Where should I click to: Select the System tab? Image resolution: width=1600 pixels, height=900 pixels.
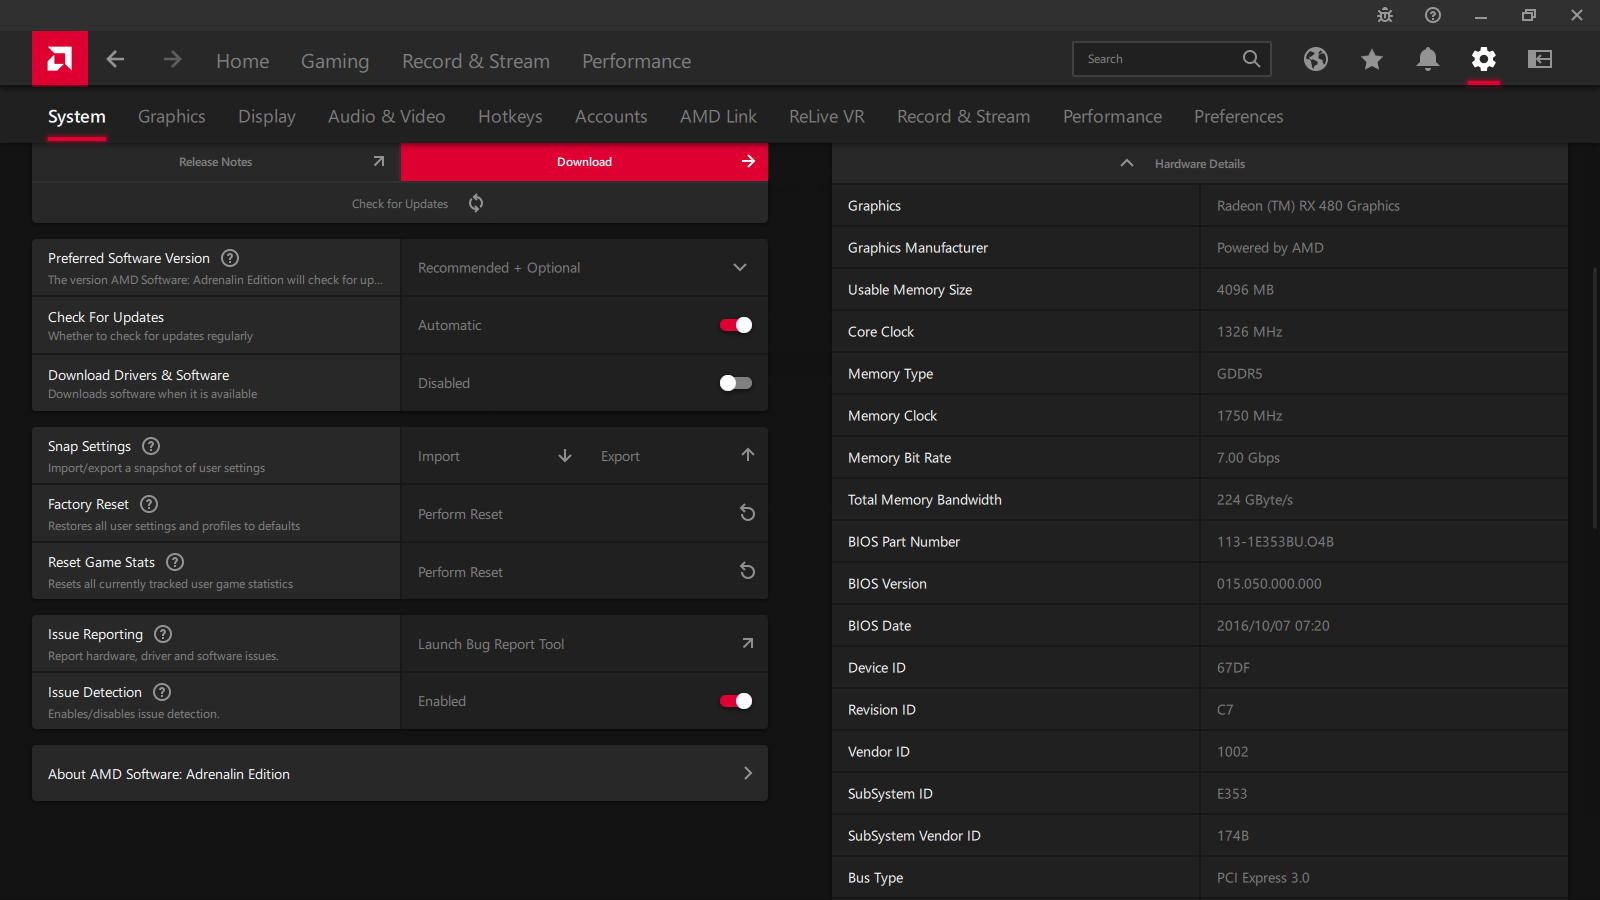(x=77, y=117)
